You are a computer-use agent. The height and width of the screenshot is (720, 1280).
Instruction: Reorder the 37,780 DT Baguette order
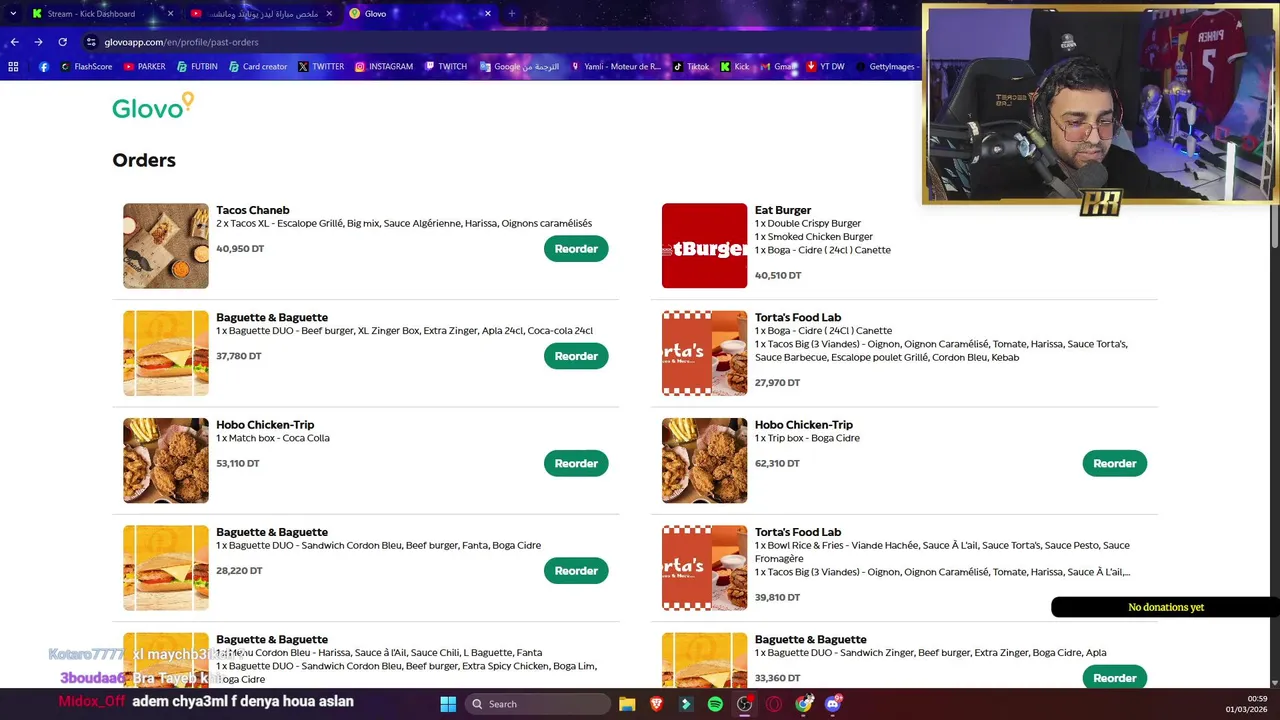[576, 356]
